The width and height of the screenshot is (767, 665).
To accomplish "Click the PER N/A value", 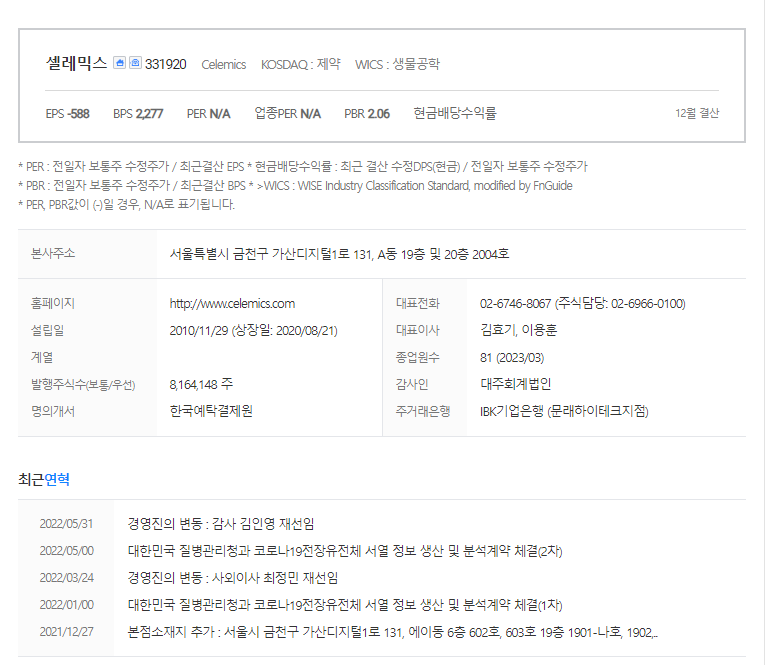I will coord(208,114).
